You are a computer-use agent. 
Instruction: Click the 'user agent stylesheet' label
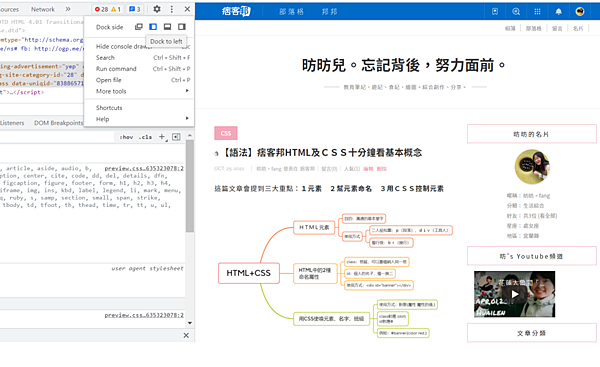click(x=147, y=269)
